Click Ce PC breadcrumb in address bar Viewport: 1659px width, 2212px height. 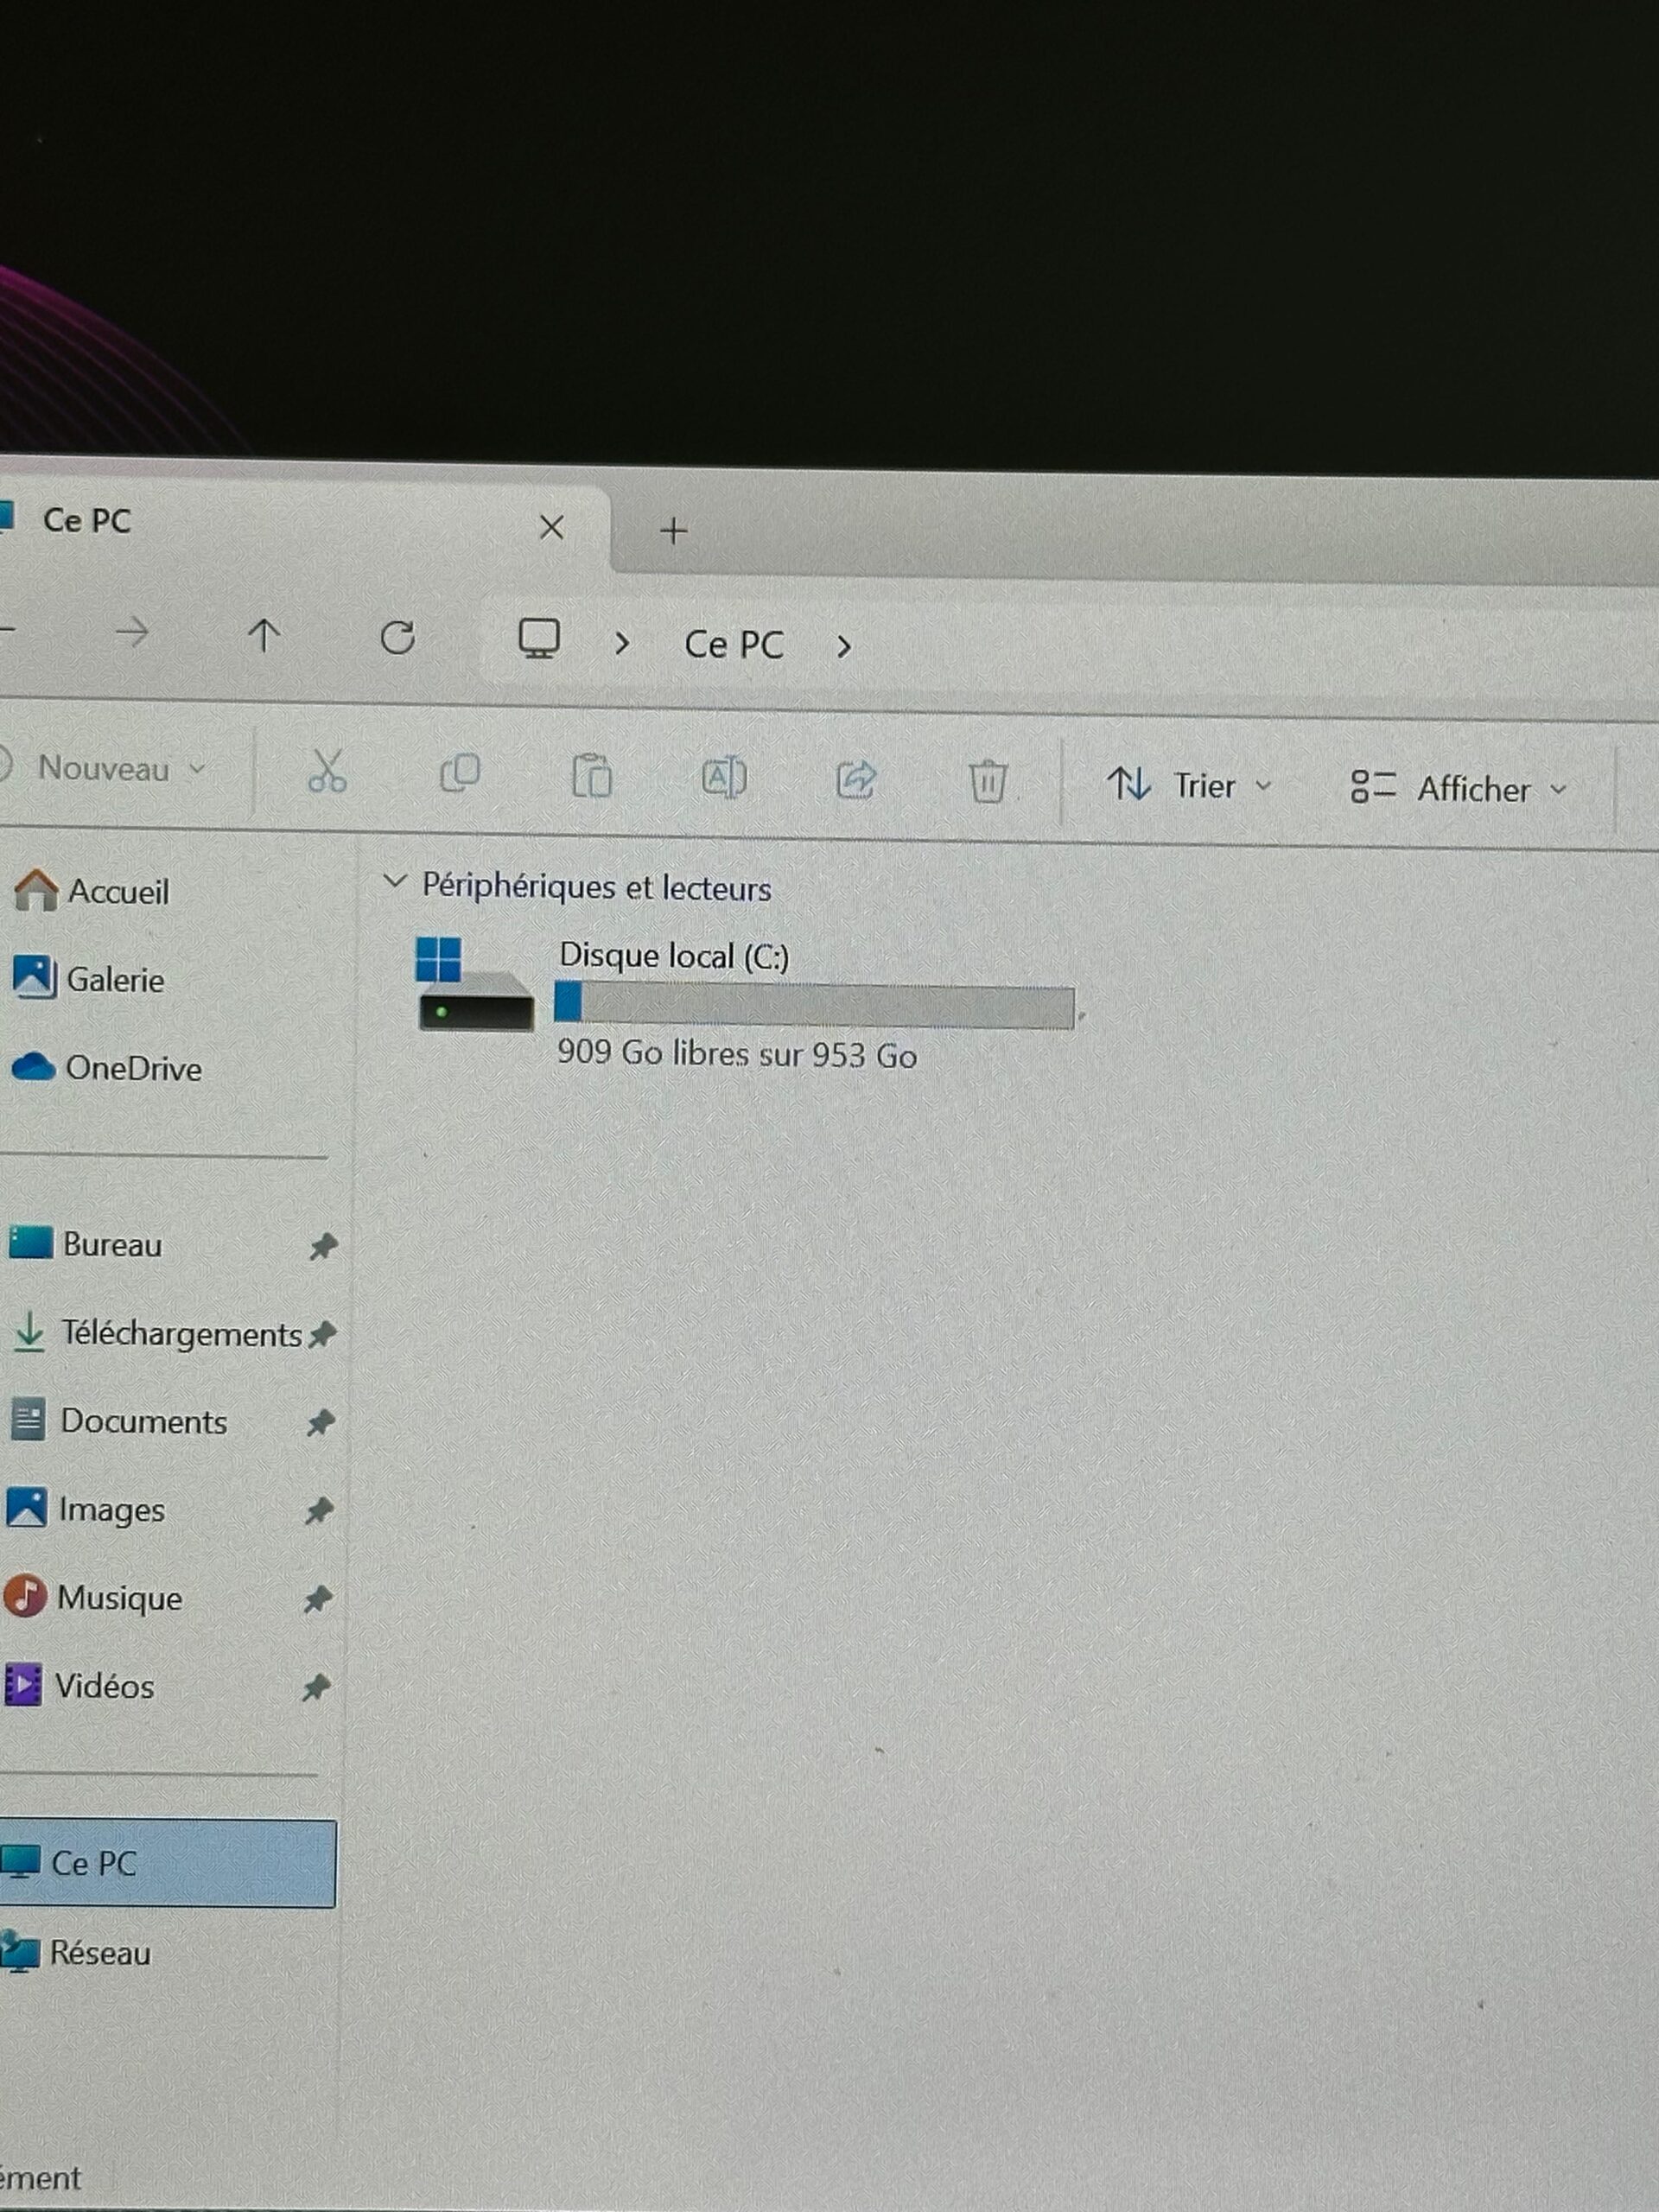tap(733, 644)
